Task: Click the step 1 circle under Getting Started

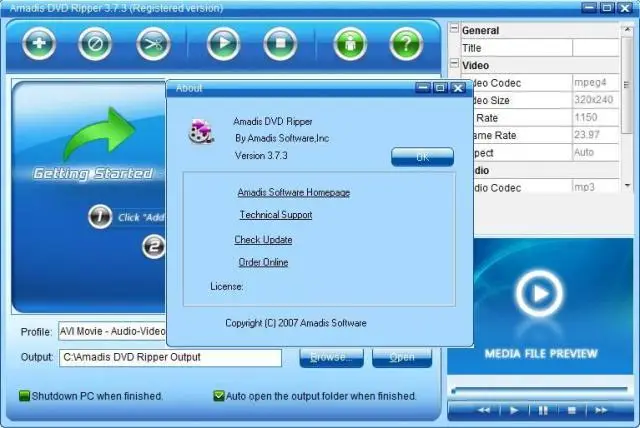Action: coord(100,216)
